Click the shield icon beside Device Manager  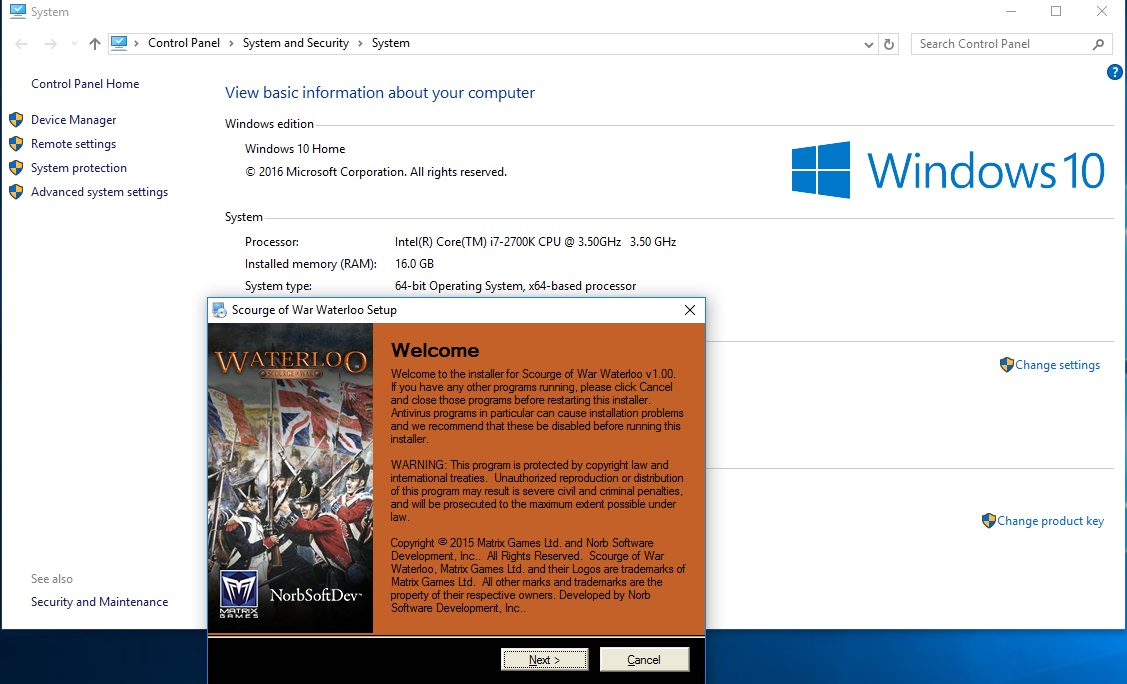point(16,120)
